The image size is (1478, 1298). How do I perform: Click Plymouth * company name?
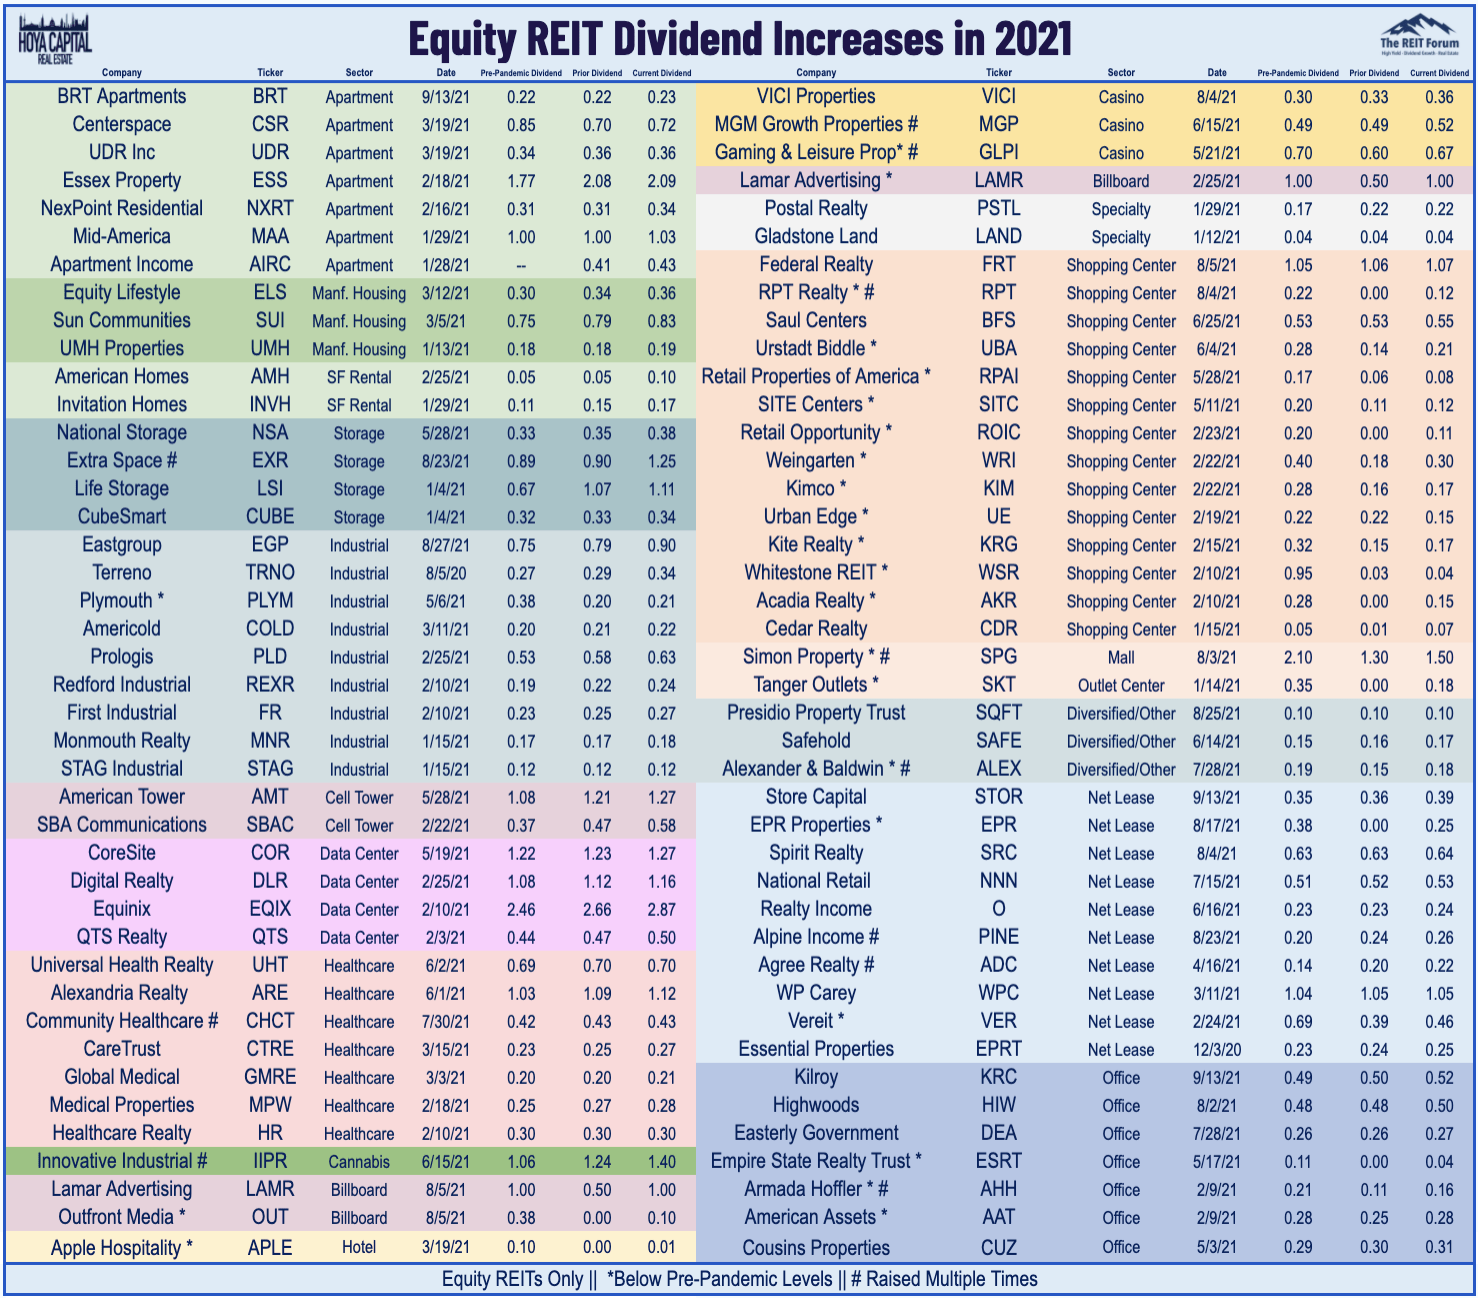[122, 600]
